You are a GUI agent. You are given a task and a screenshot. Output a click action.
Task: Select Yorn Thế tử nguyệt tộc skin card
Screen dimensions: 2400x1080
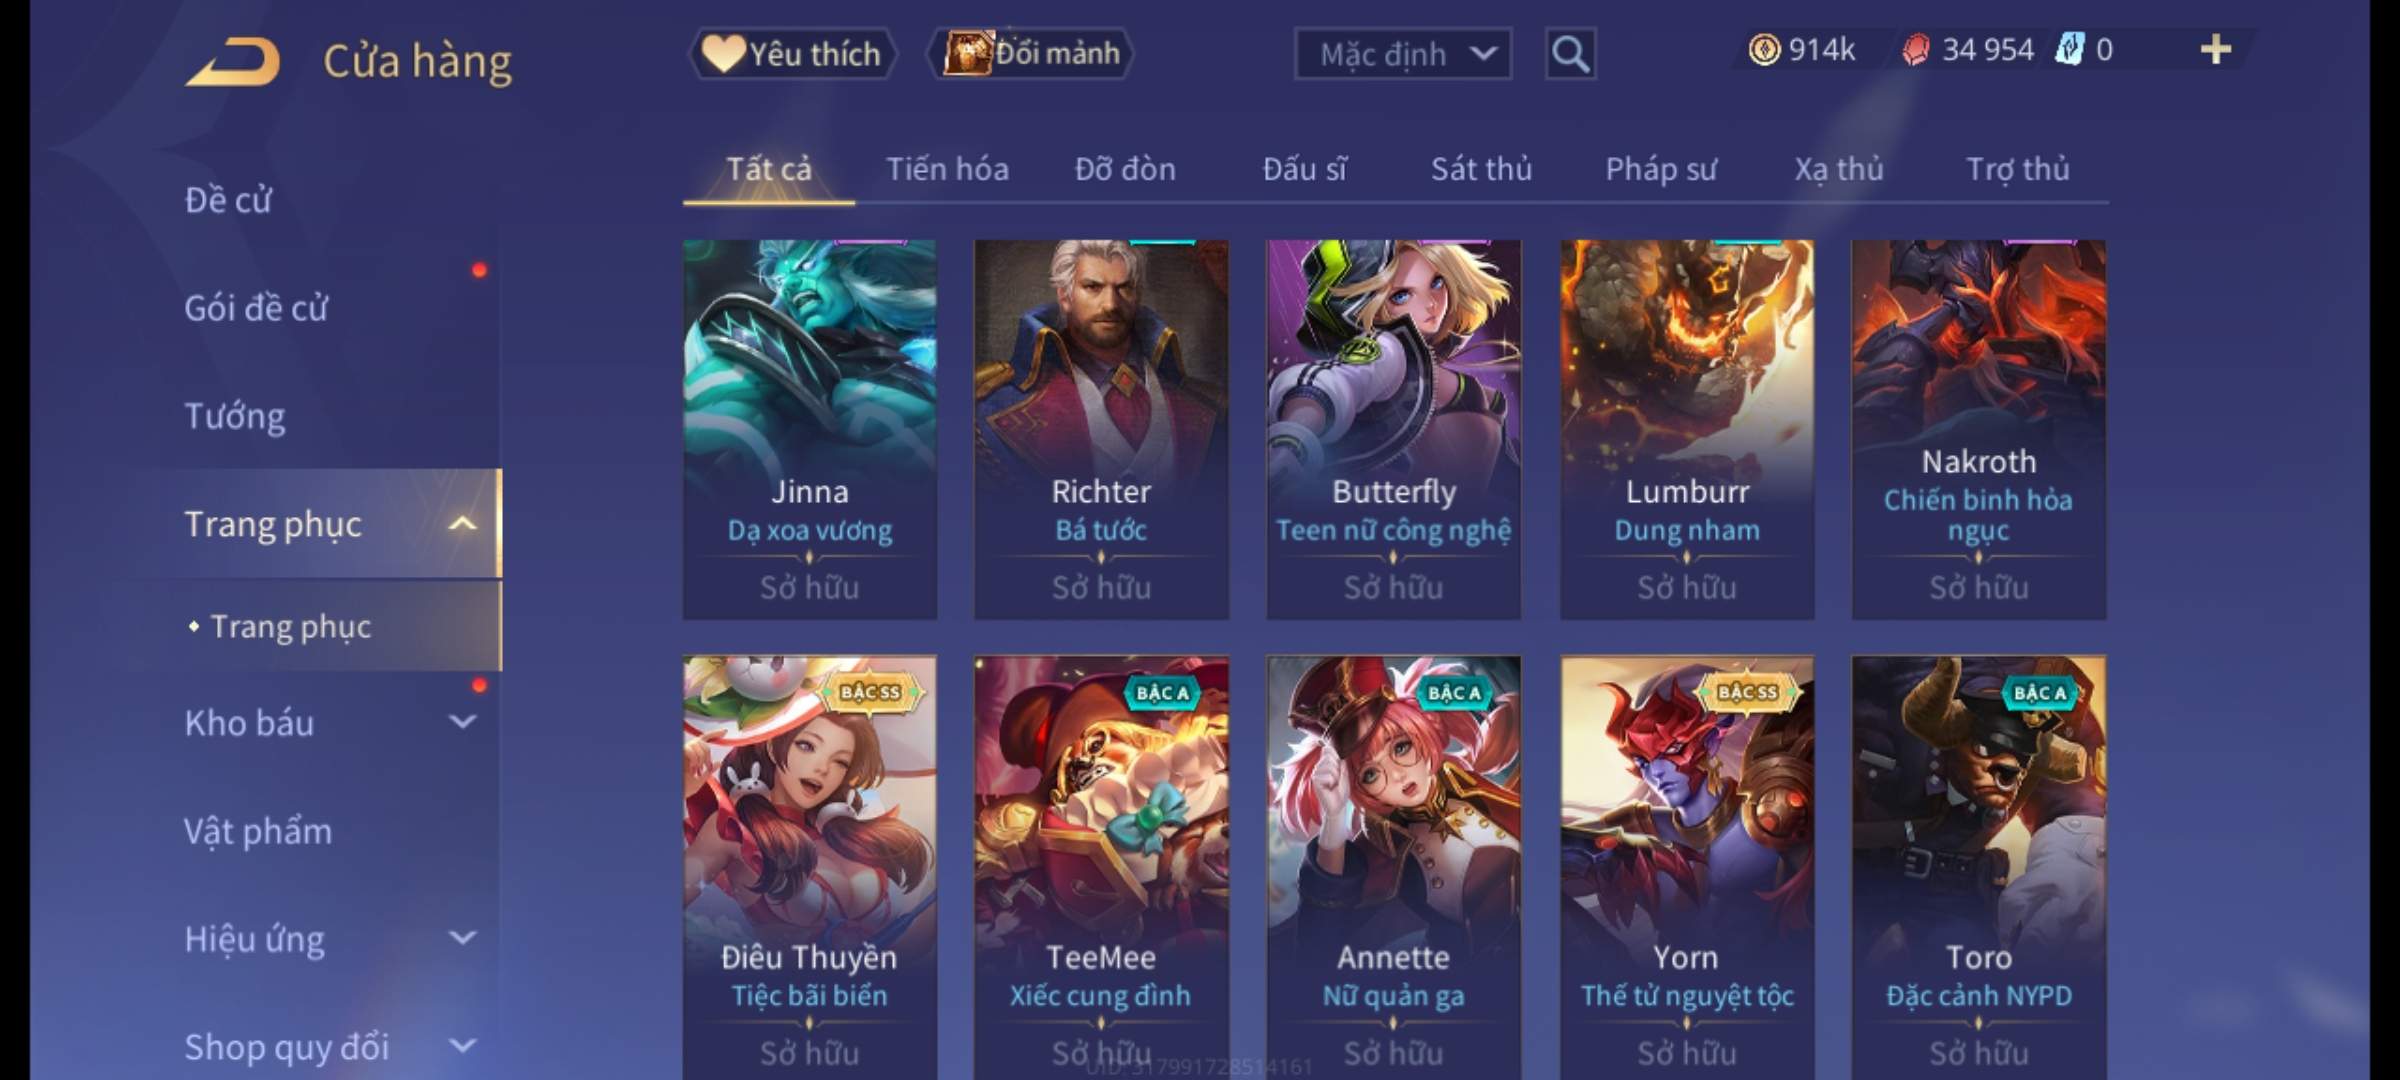tap(1686, 867)
